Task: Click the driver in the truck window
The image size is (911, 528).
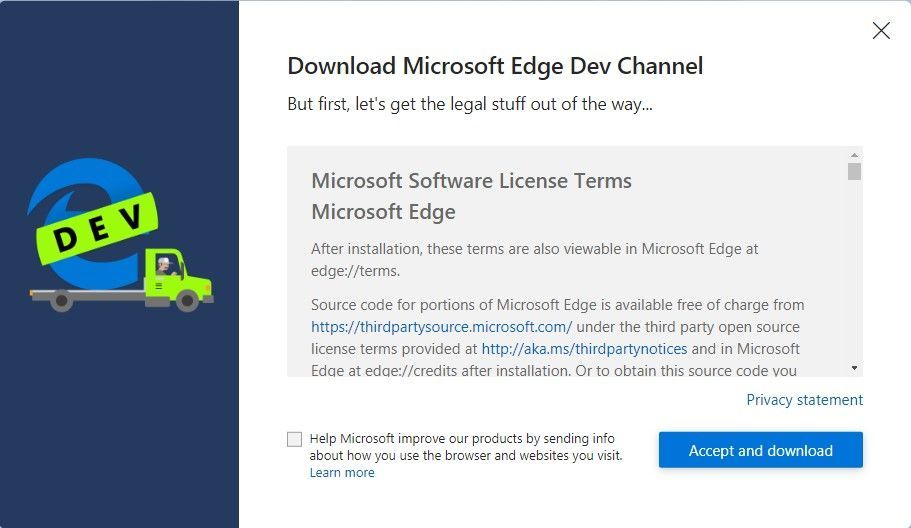Action: click(164, 265)
